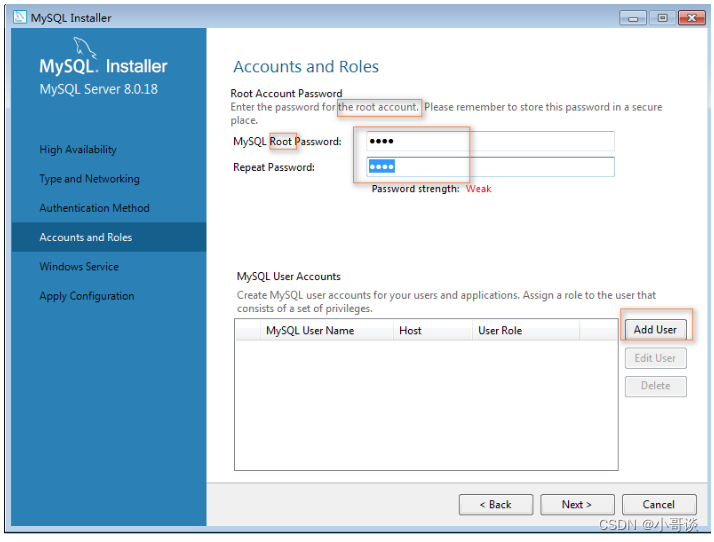The height and width of the screenshot is (542, 714).
Task: Click the Weak password strength text
Action: click(478, 189)
